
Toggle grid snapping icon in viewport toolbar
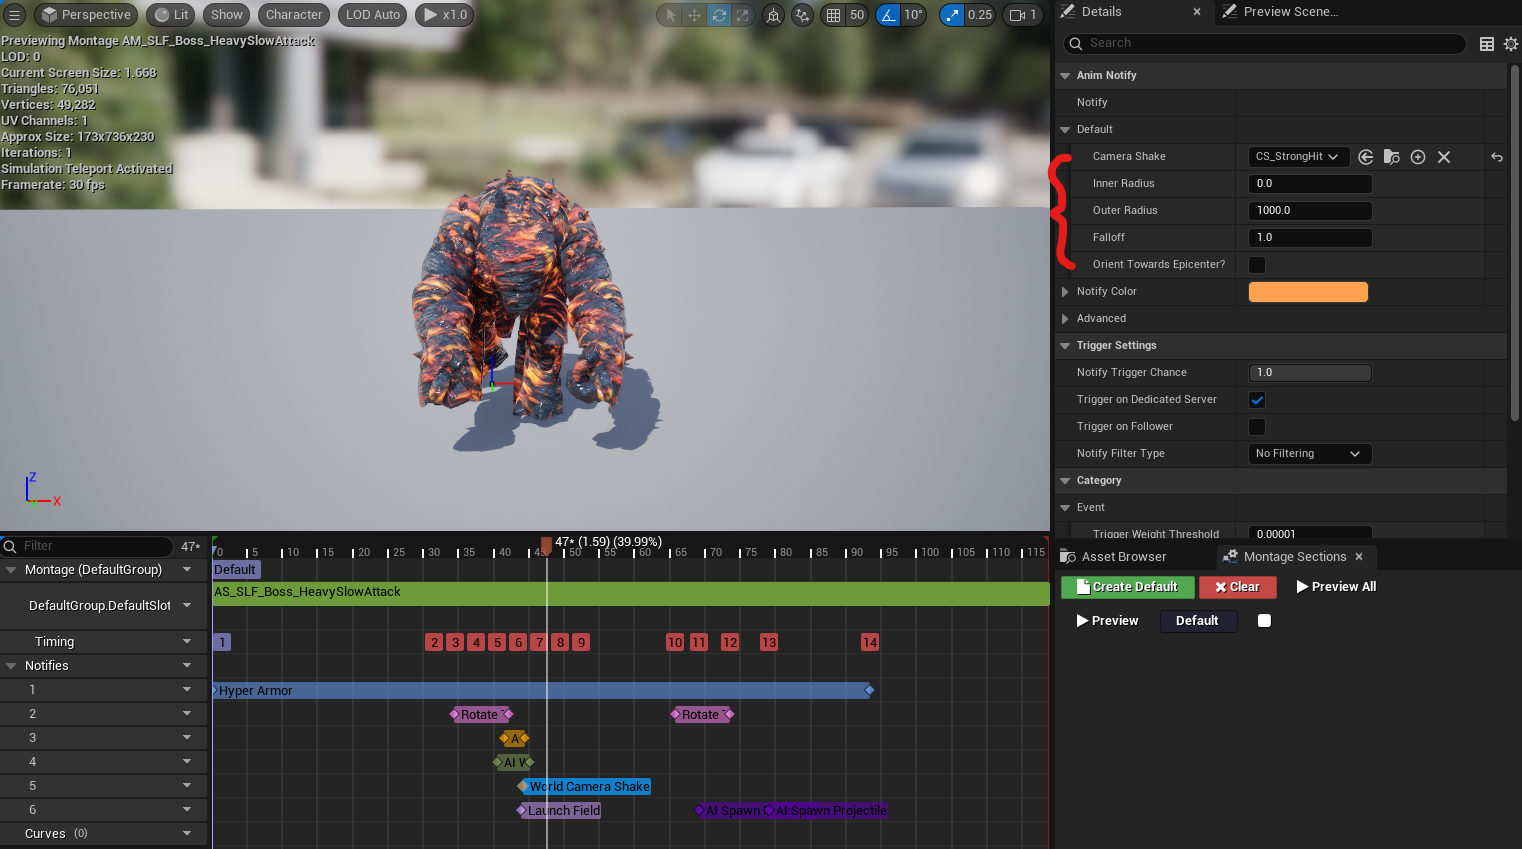(833, 15)
